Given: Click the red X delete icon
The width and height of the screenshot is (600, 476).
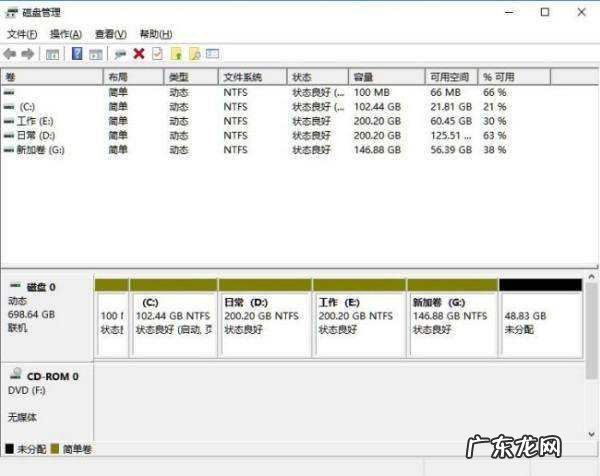Looking at the screenshot, I should click(139, 54).
